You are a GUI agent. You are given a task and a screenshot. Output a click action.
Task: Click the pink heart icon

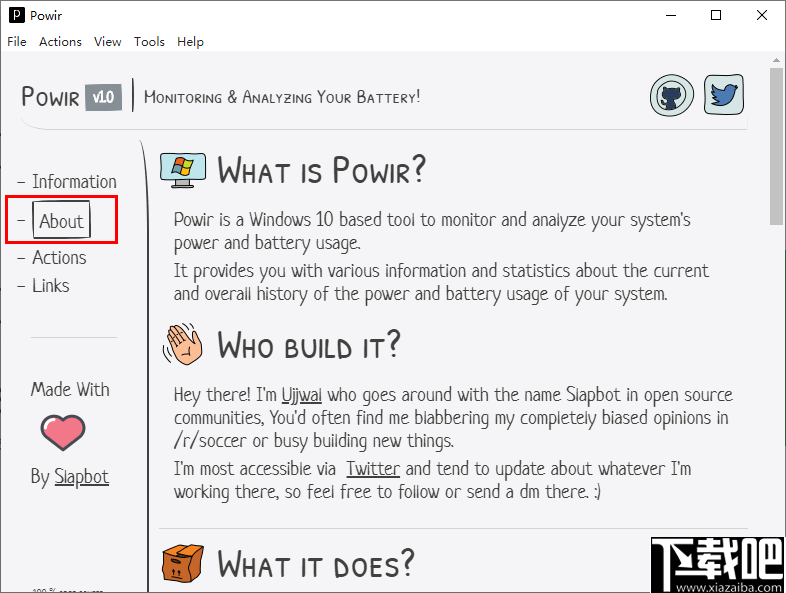(x=63, y=432)
